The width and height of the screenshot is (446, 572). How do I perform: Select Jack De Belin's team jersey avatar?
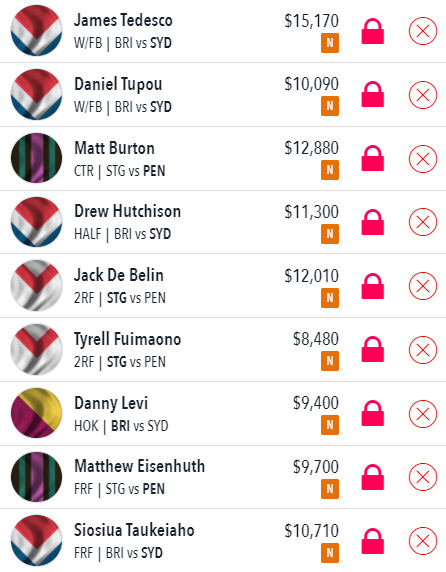[36, 286]
